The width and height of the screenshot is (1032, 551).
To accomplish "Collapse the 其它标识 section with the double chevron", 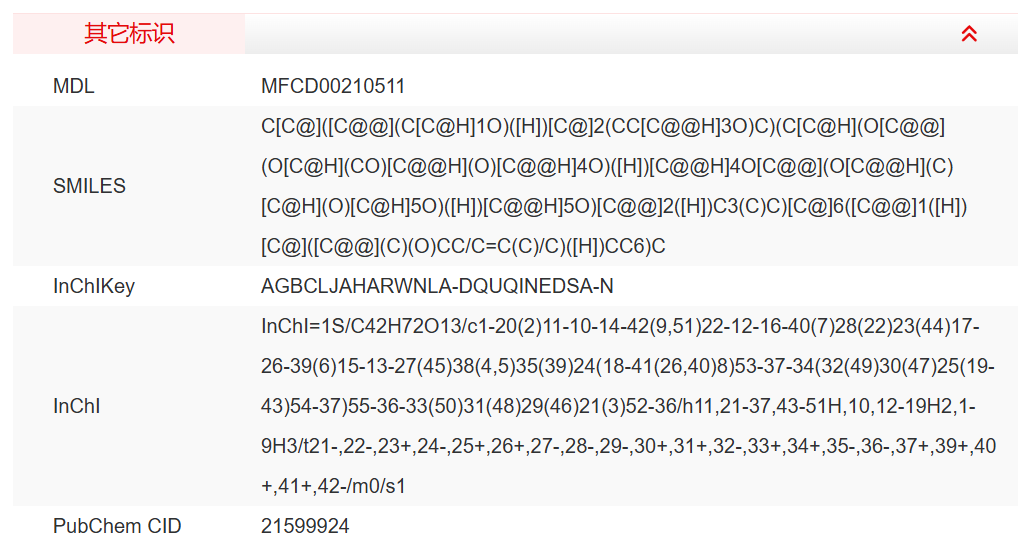I will pos(968,34).
